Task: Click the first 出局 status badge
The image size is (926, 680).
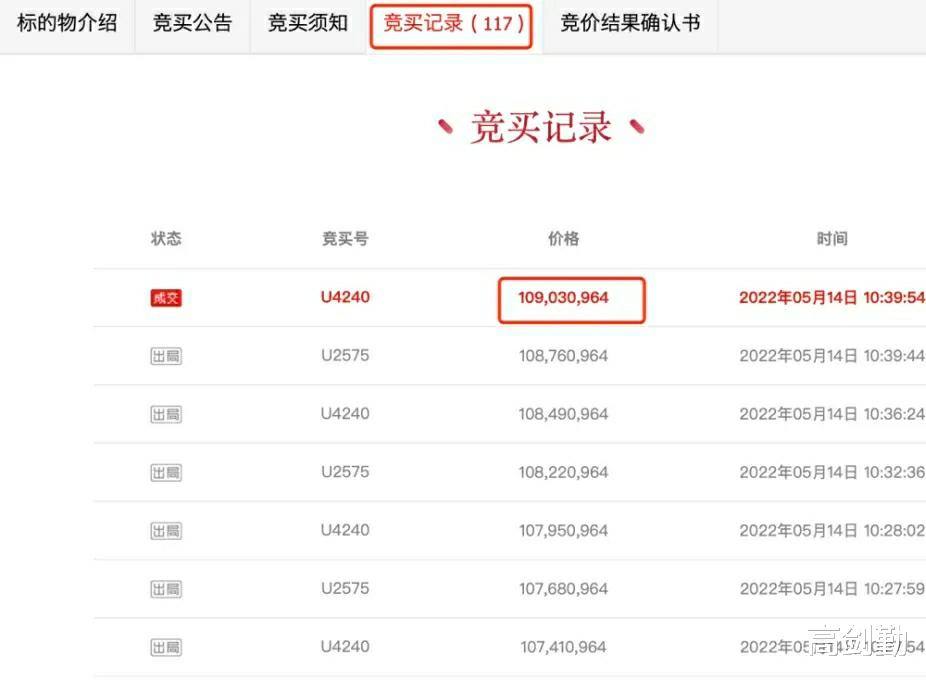Action: [x=165, y=355]
